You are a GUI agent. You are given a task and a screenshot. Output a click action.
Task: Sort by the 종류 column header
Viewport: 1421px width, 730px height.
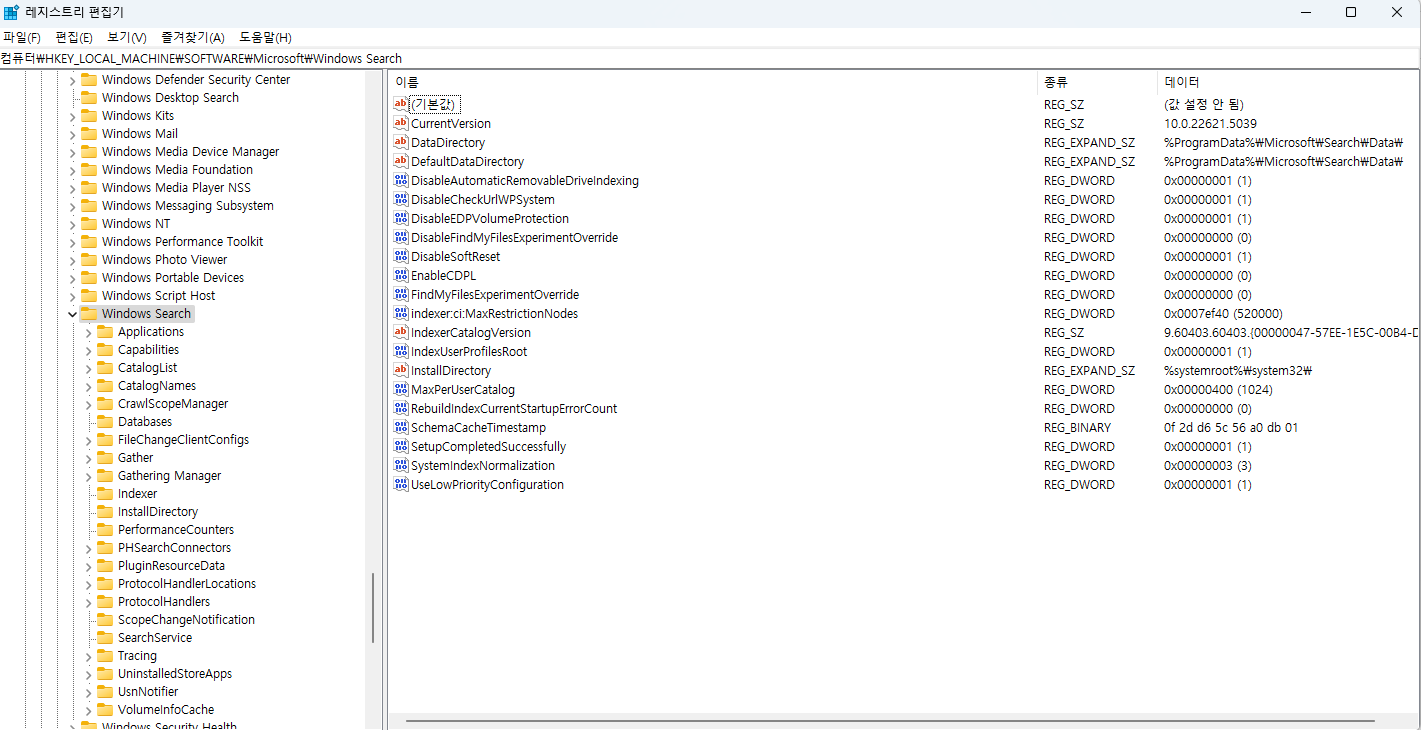(1097, 82)
